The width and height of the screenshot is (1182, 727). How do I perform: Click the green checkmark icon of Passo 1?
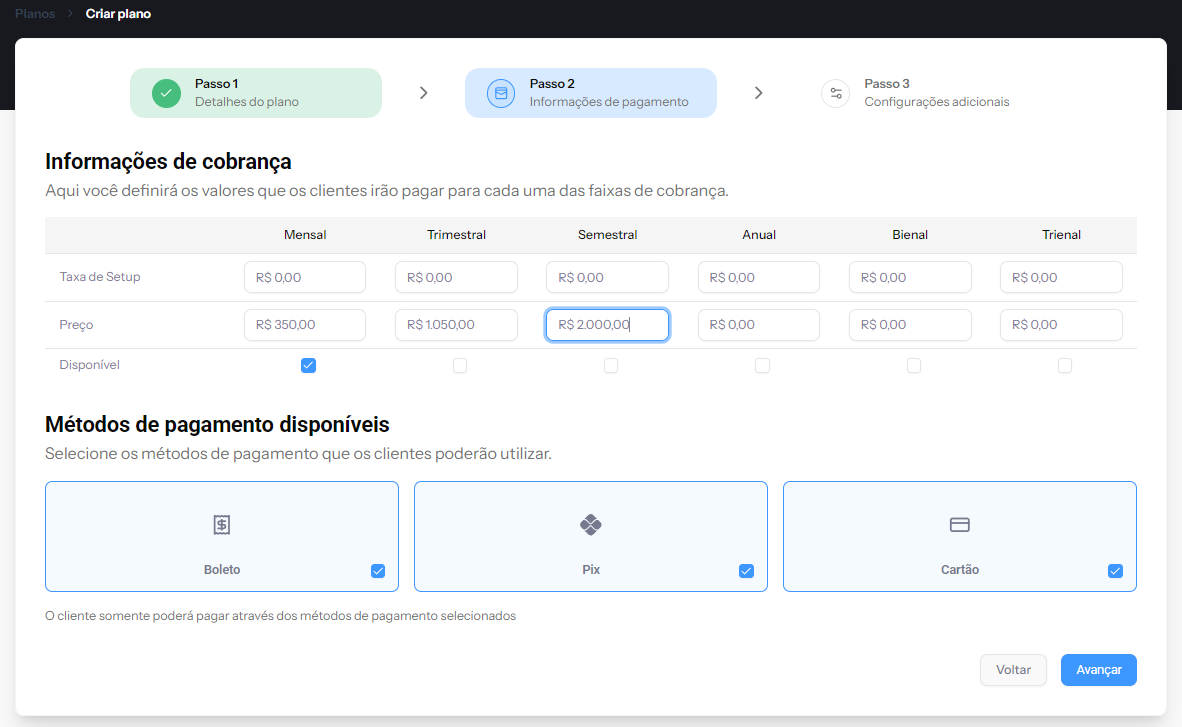point(166,93)
